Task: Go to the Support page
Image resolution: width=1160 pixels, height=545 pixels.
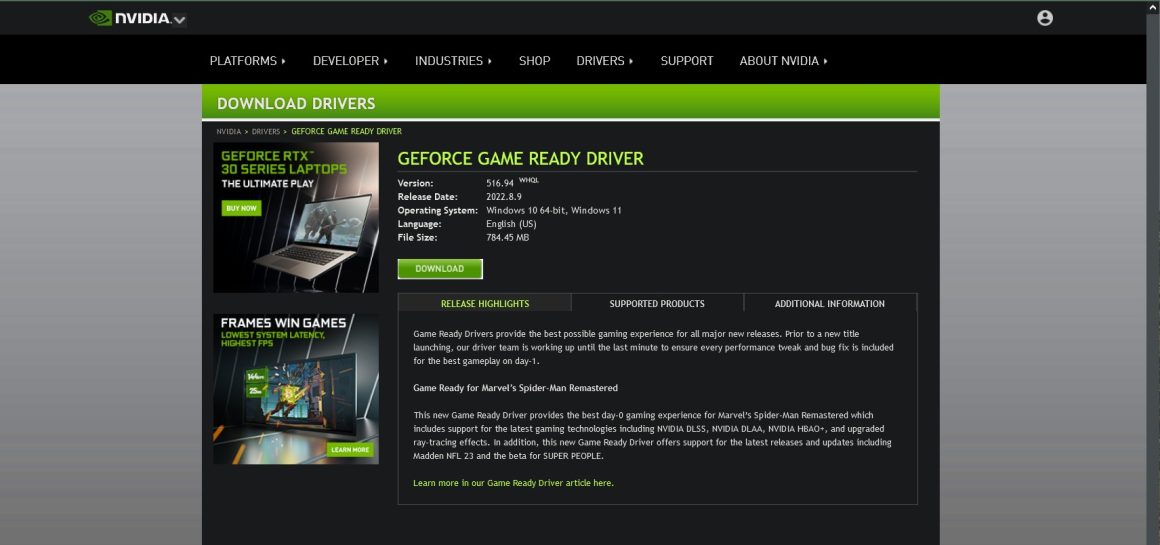Action: click(687, 61)
